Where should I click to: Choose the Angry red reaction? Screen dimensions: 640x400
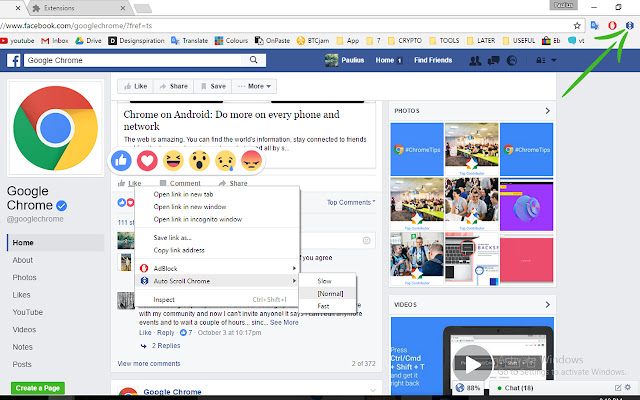tap(251, 160)
